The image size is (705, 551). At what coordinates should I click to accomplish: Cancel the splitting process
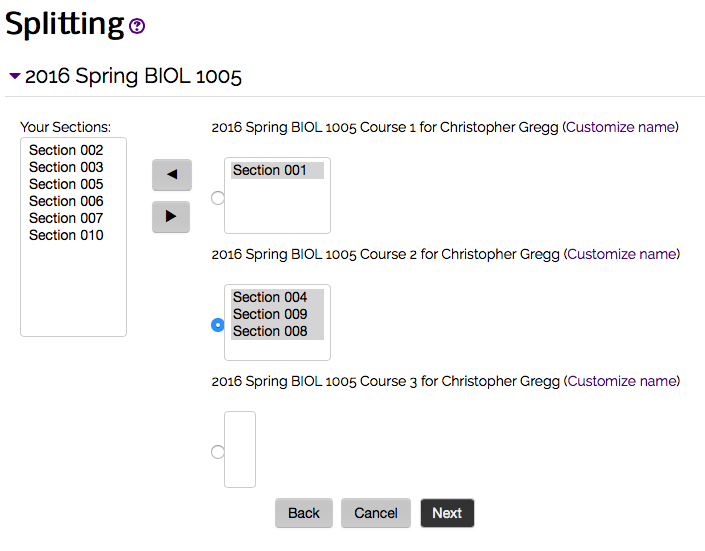point(376,513)
